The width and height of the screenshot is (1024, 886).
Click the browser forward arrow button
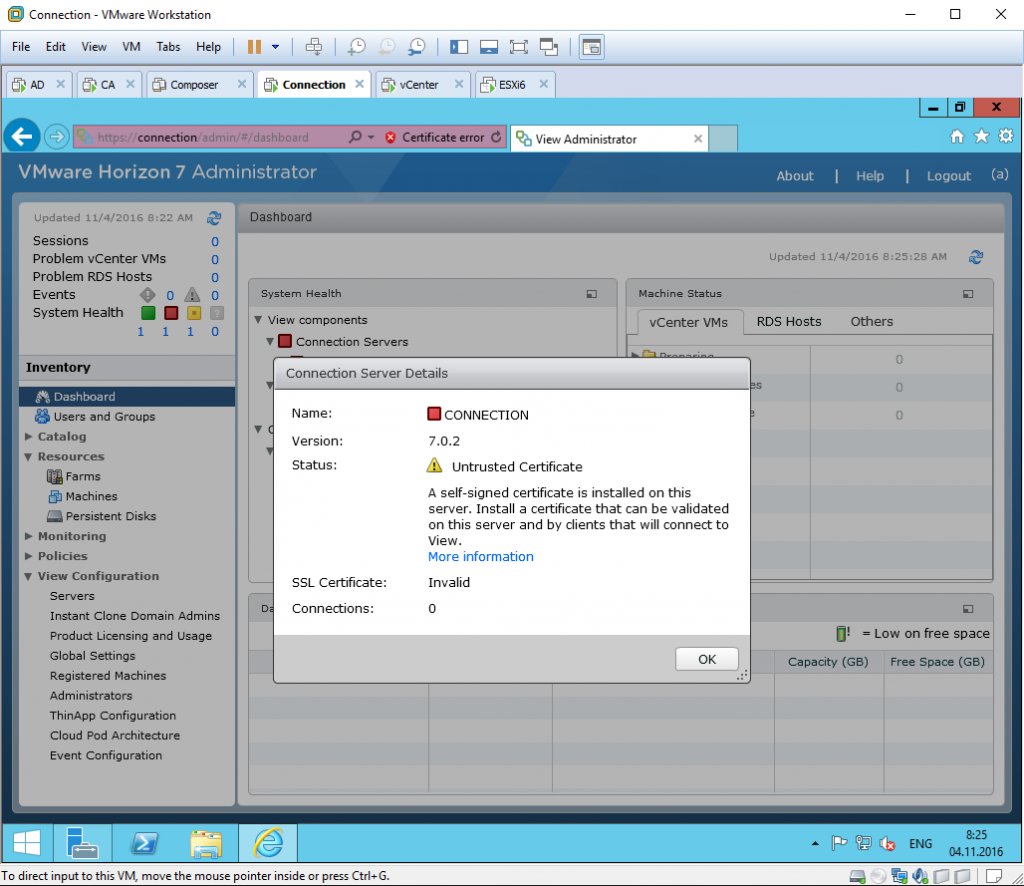[57, 136]
